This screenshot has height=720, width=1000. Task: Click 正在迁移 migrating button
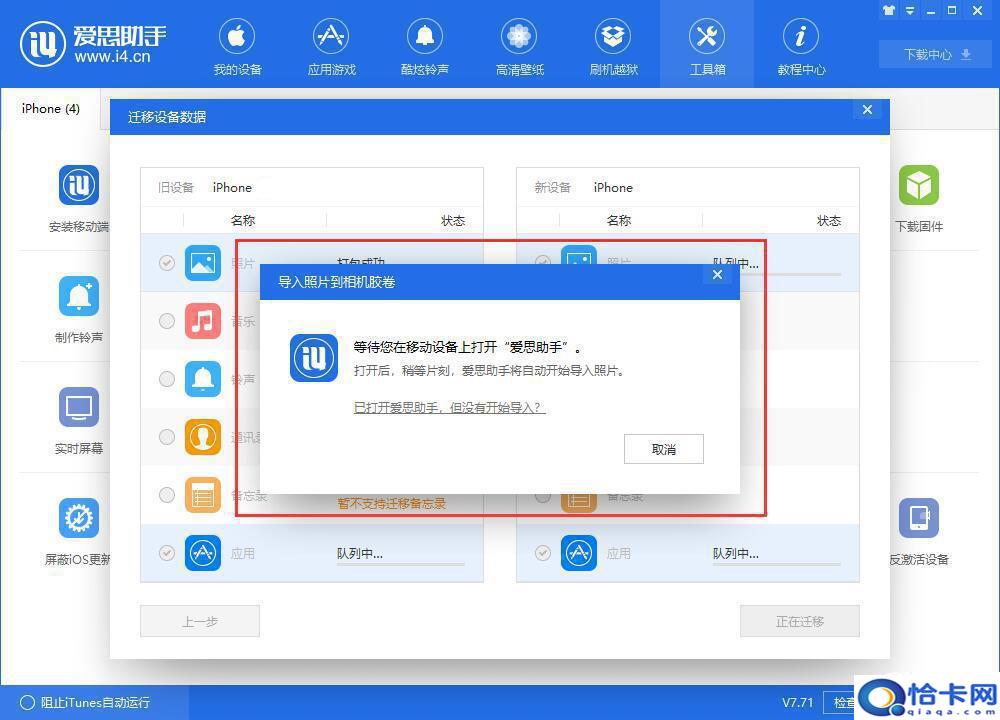click(800, 621)
